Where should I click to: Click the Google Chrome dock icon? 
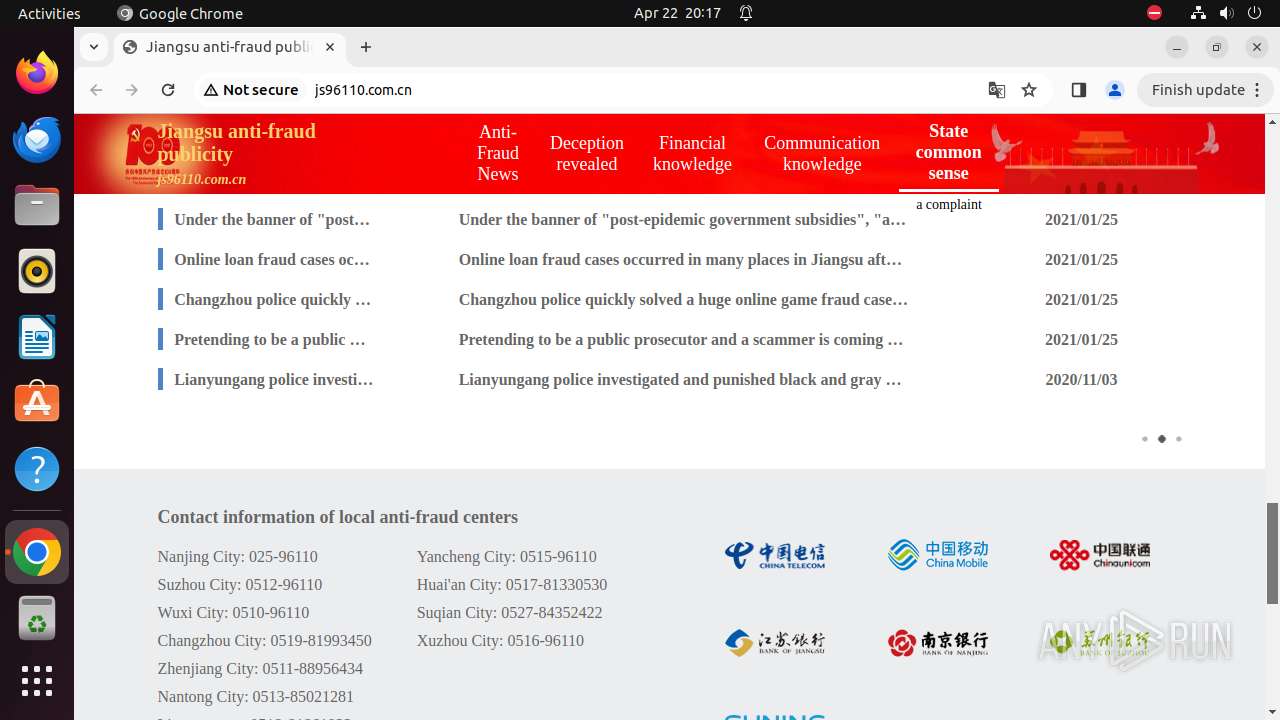point(37,552)
